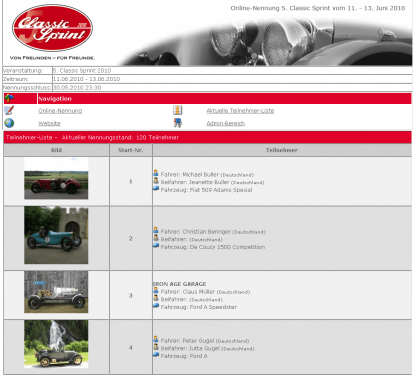This screenshot has height=375, width=417.
Task: Click the Von Freunden – für Freunde slogan
Action: coord(52,58)
